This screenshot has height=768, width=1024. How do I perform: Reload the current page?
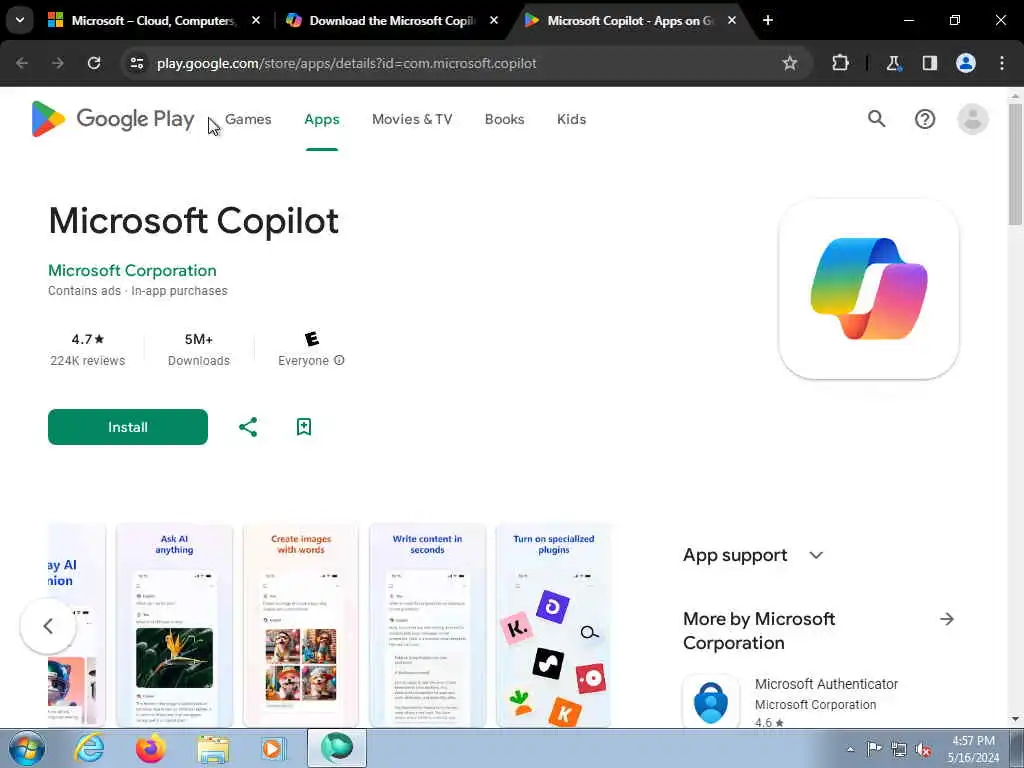[94, 63]
